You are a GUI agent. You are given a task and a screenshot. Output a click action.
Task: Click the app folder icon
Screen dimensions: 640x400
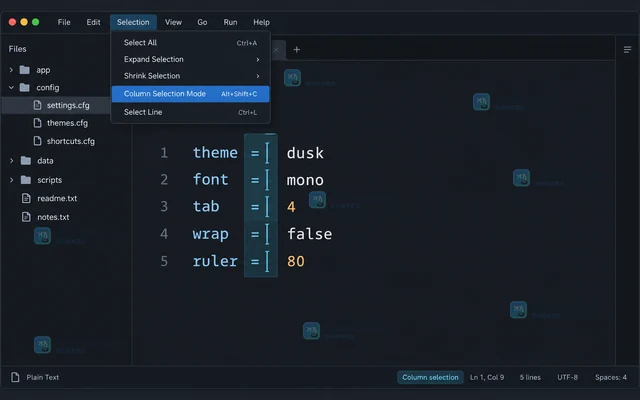pos(25,70)
